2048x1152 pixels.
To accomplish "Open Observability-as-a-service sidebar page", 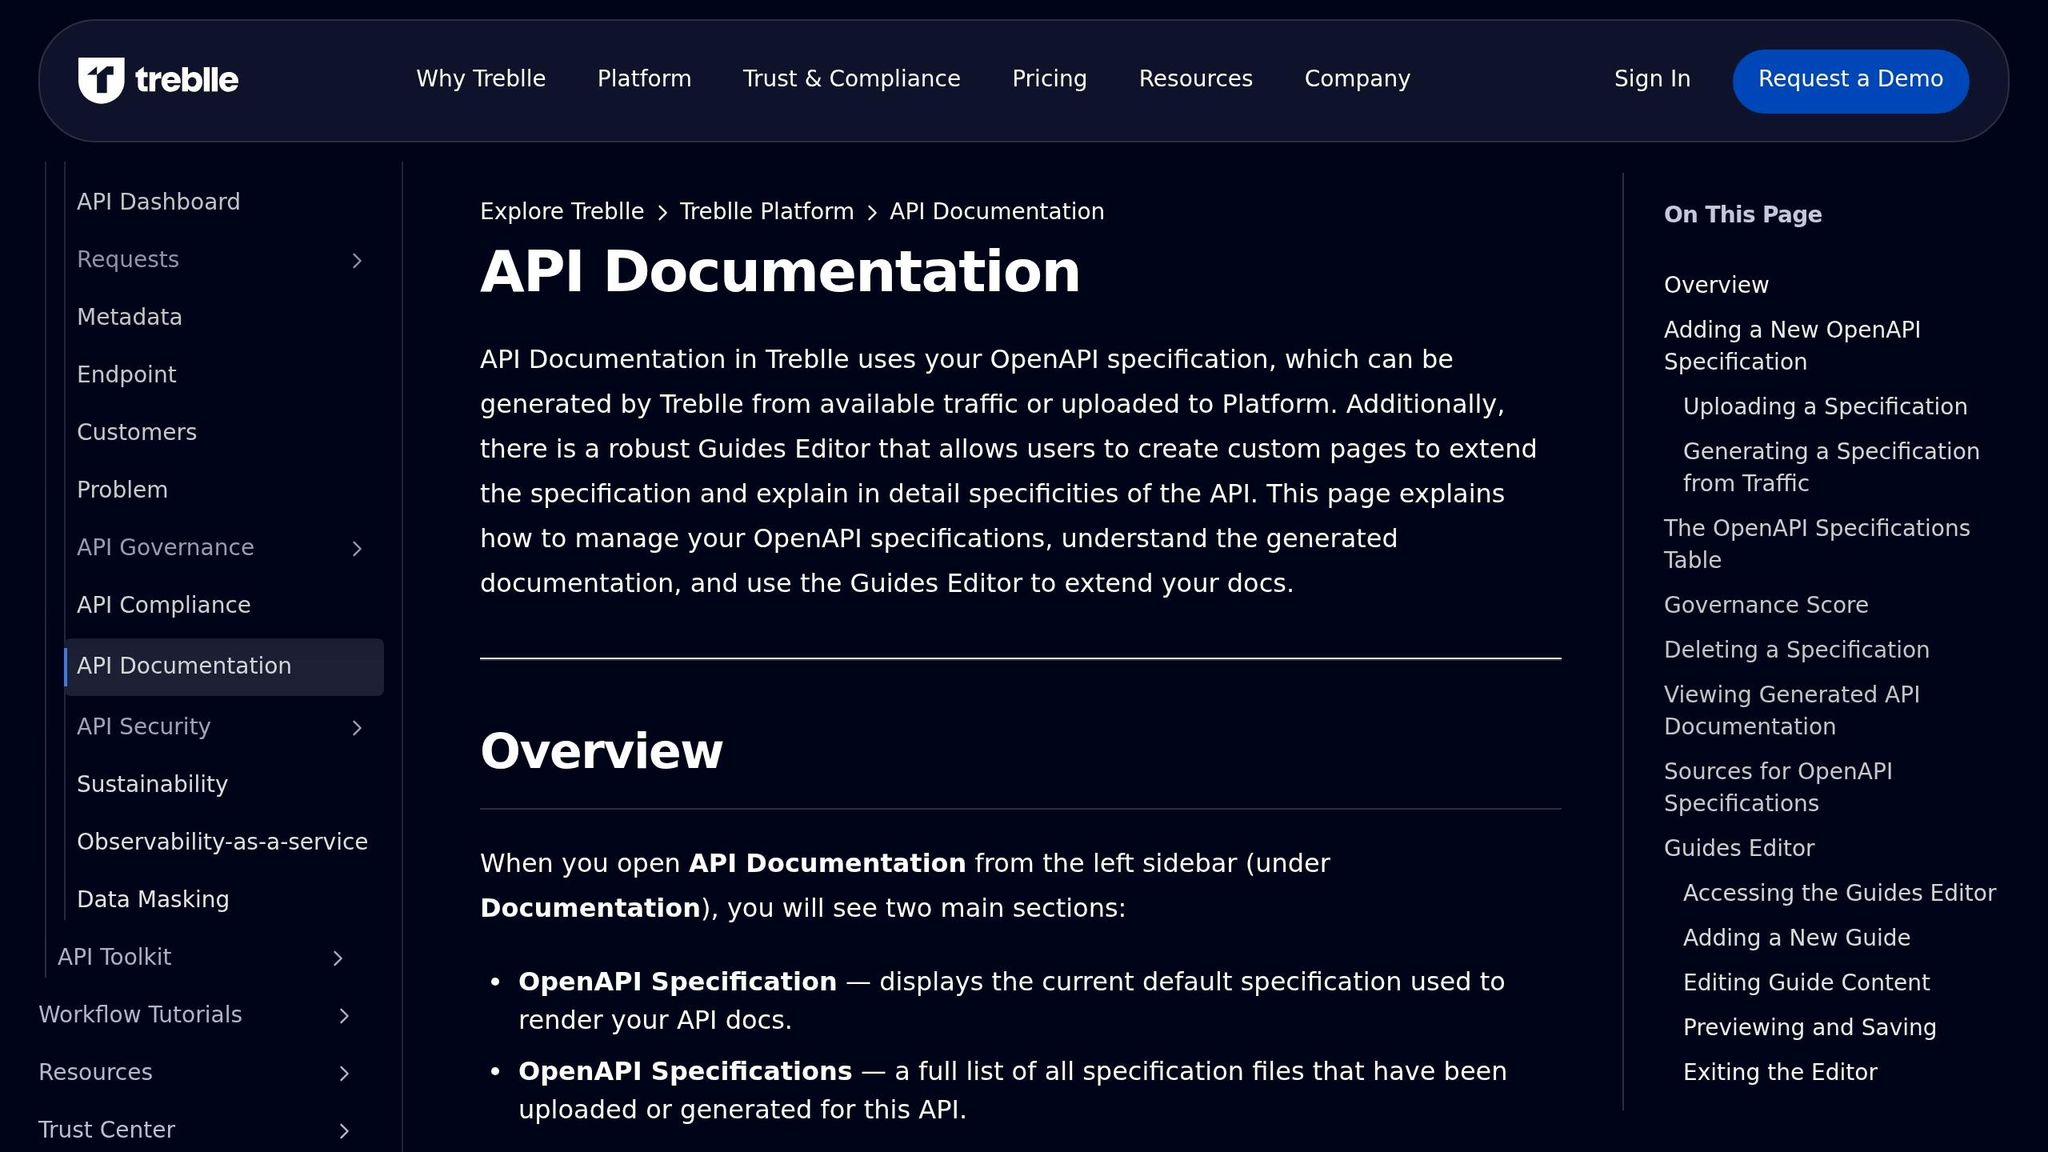I will point(222,842).
